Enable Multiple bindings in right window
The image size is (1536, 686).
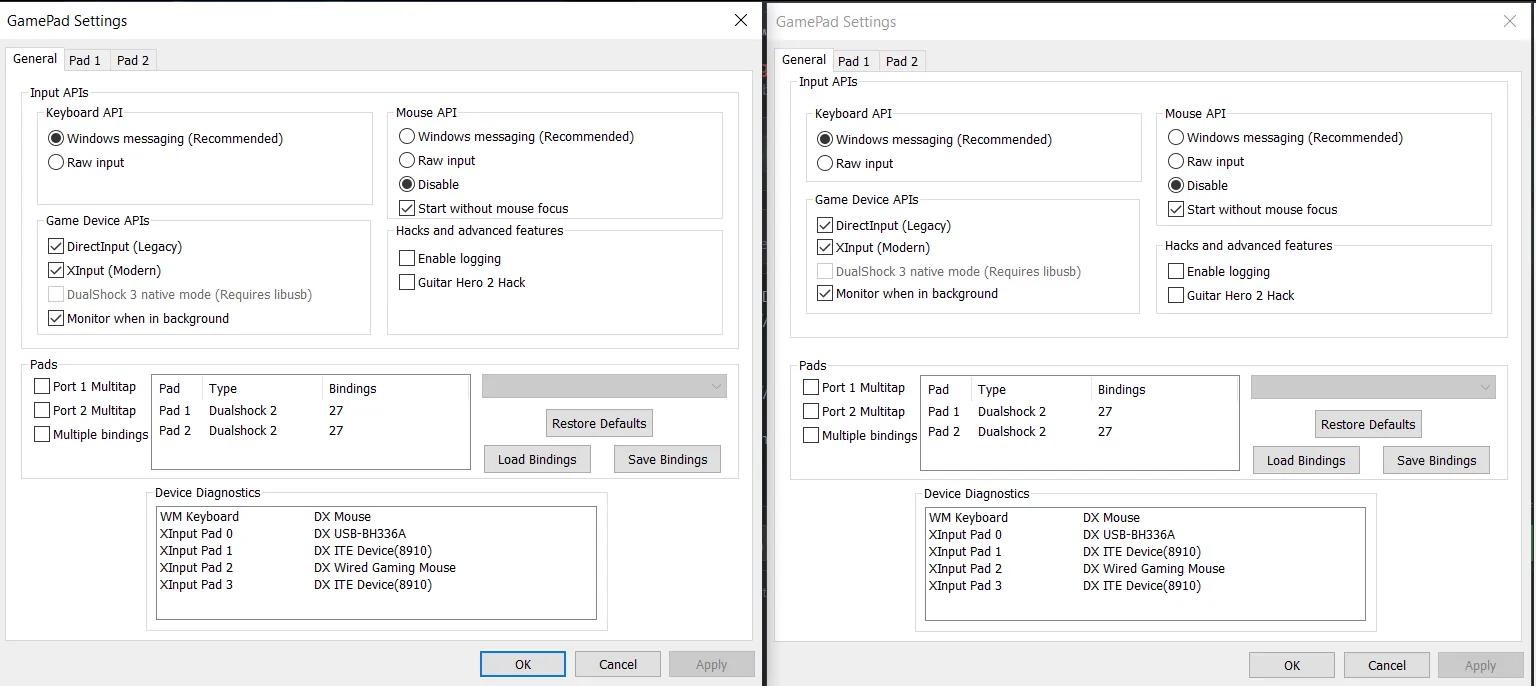click(x=811, y=435)
